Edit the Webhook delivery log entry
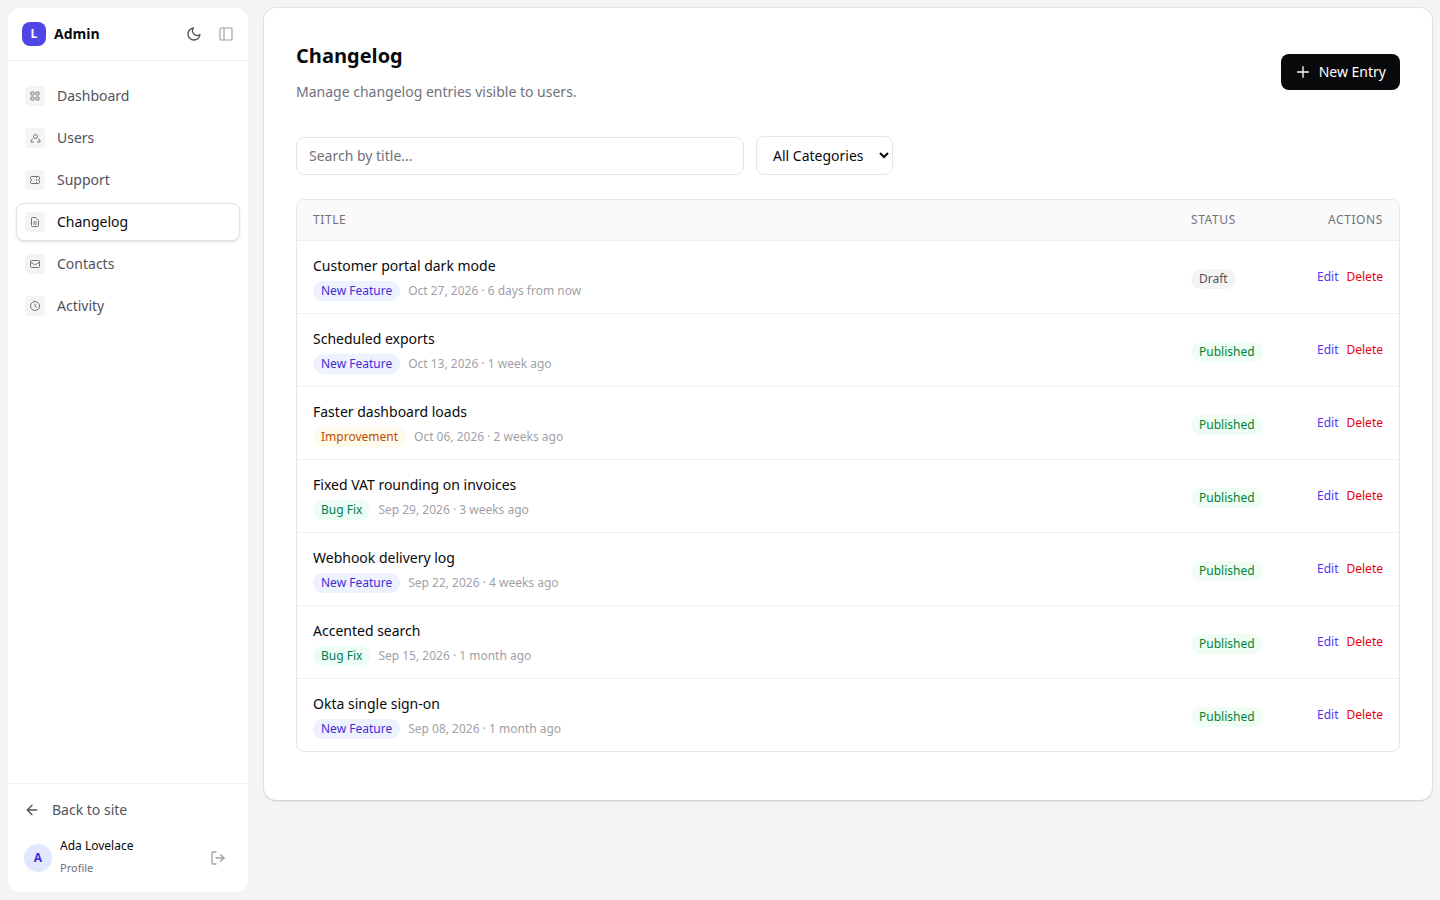 1327,569
